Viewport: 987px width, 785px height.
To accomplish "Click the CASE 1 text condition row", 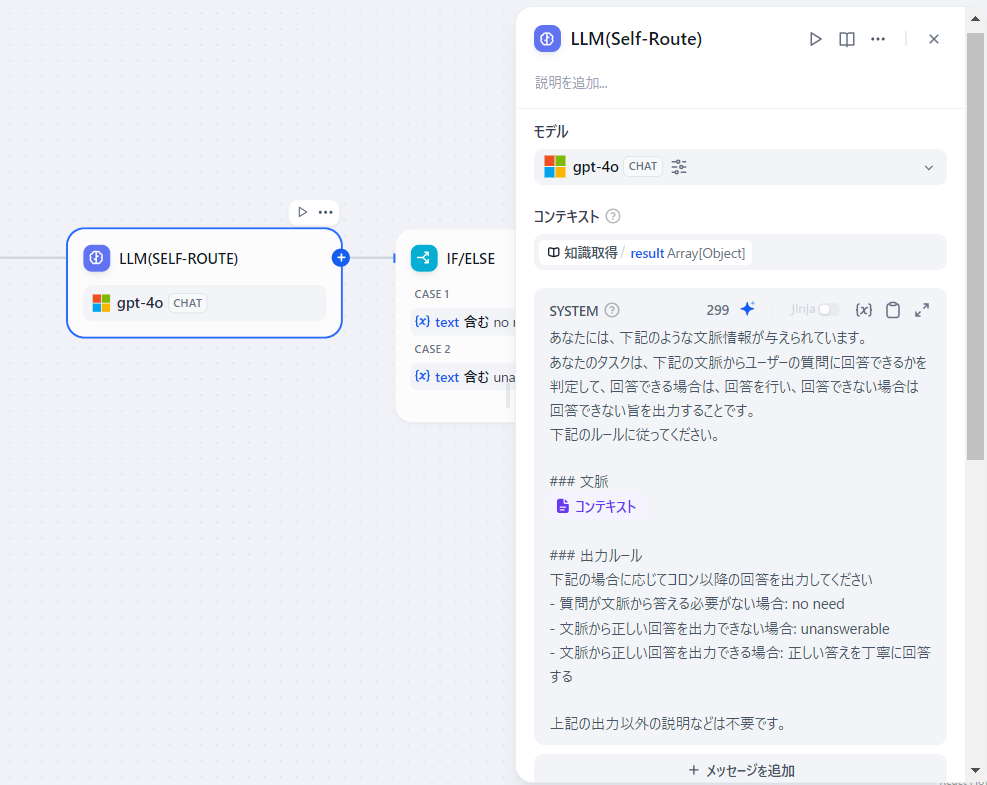I will [x=464, y=322].
